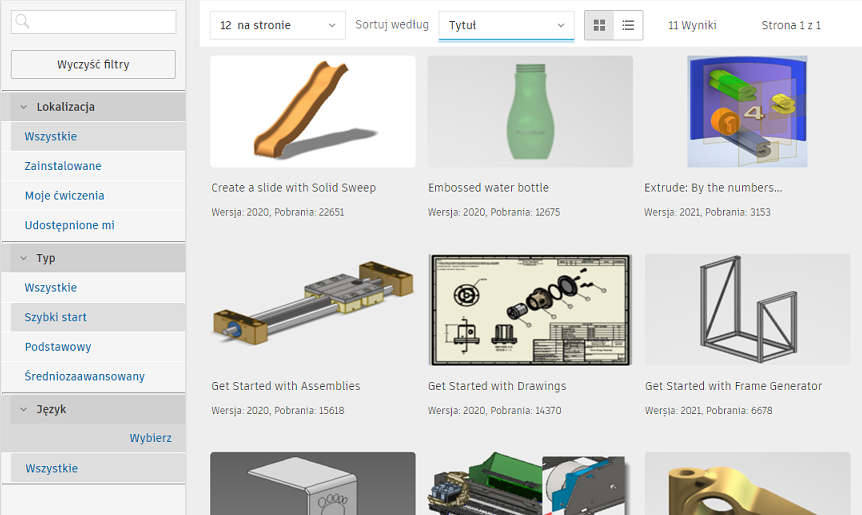862x515 pixels.
Task: Select Wszystkie under Typ
Action: click(98, 287)
